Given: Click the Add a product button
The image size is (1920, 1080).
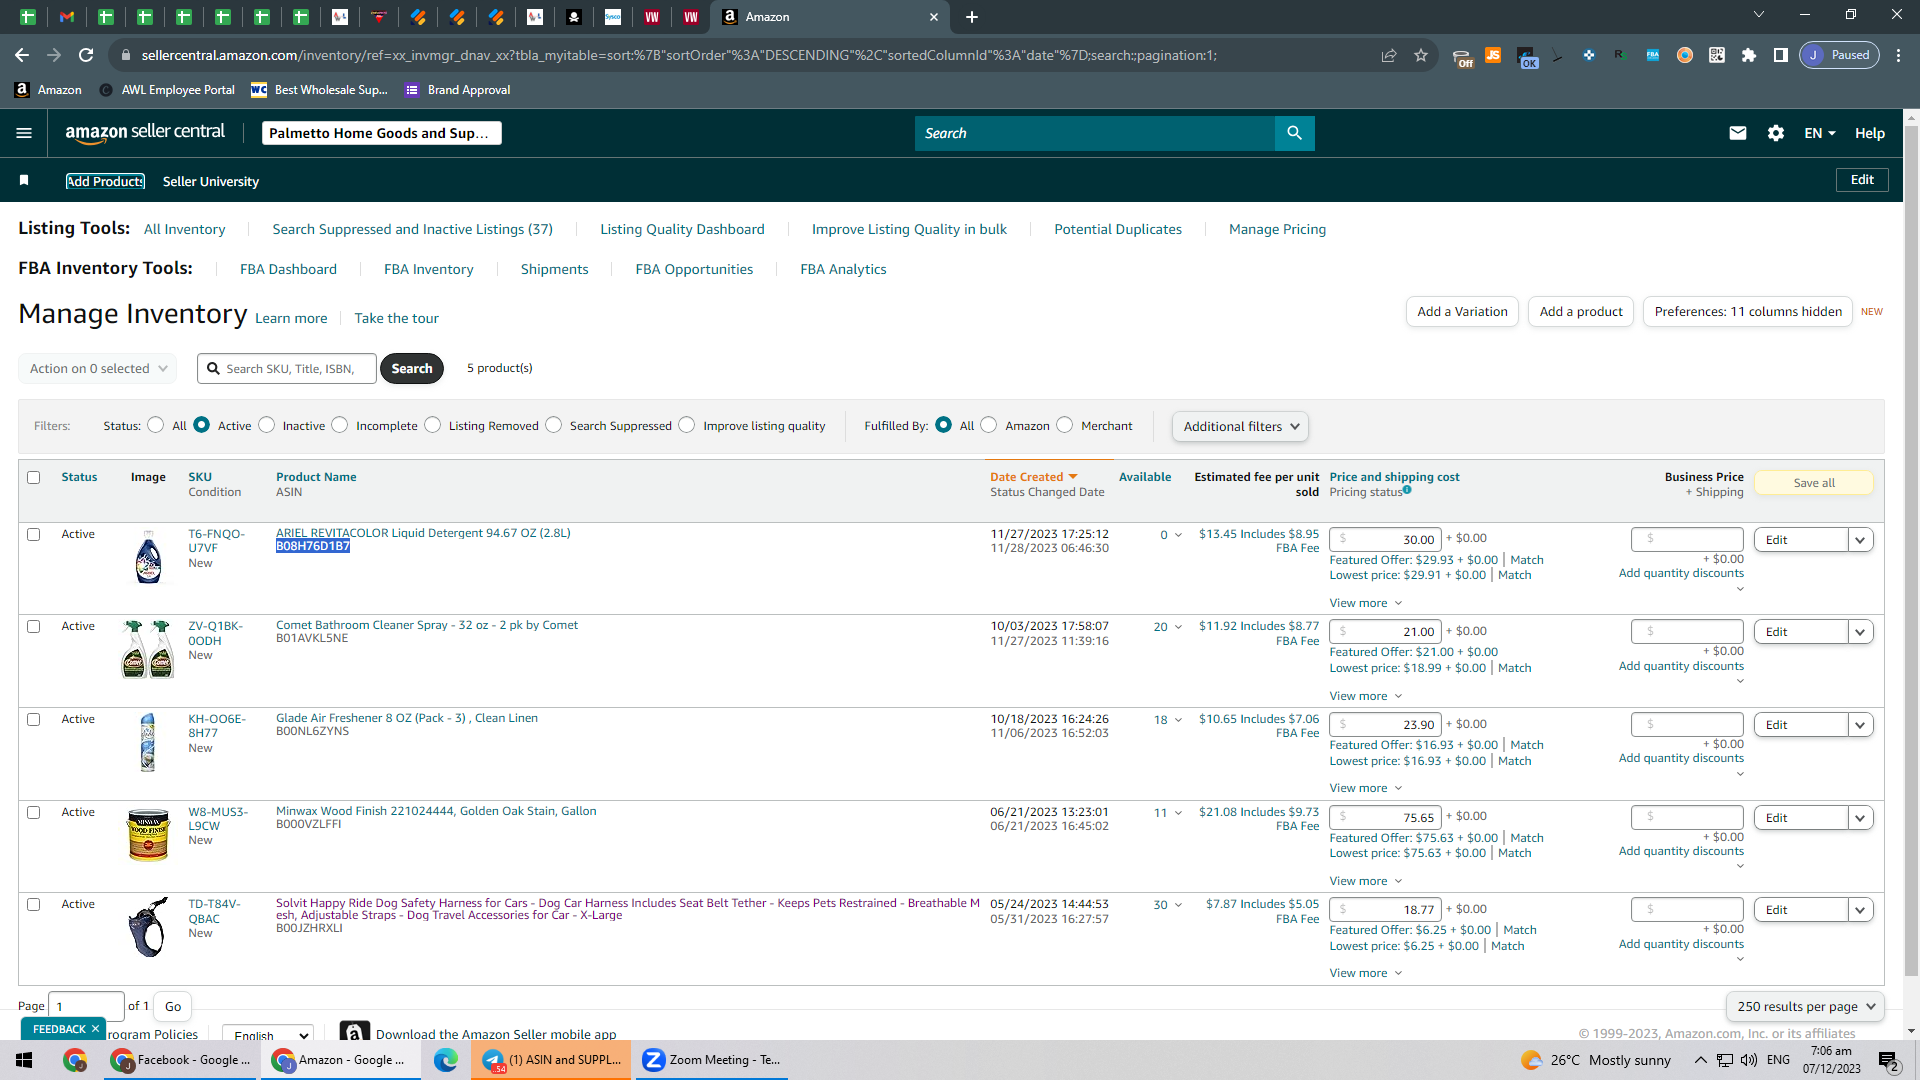Looking at the screenshot, I should point(1581,312).
